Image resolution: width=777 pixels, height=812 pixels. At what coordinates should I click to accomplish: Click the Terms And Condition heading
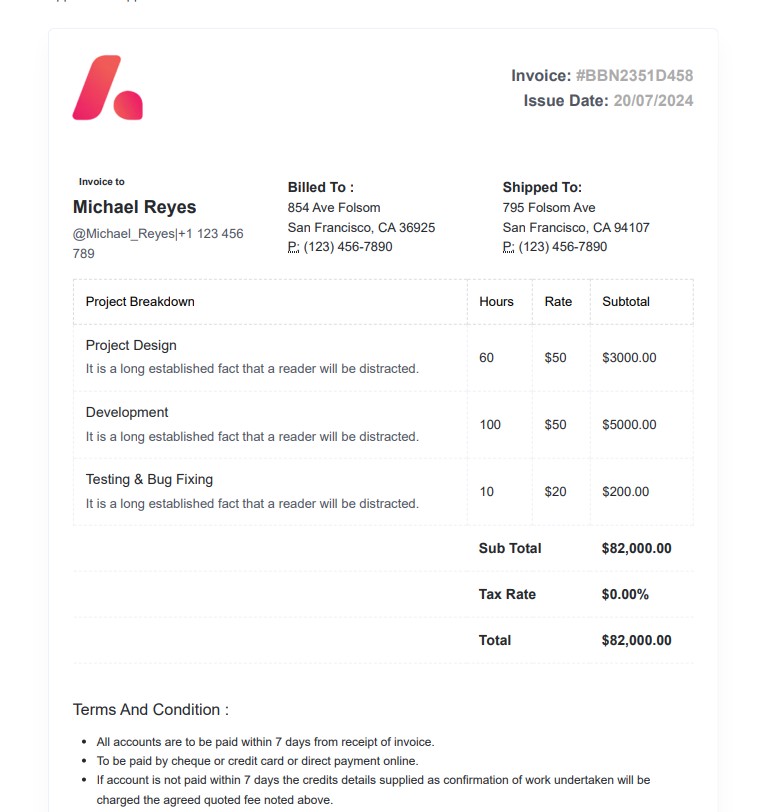point(151,710)
